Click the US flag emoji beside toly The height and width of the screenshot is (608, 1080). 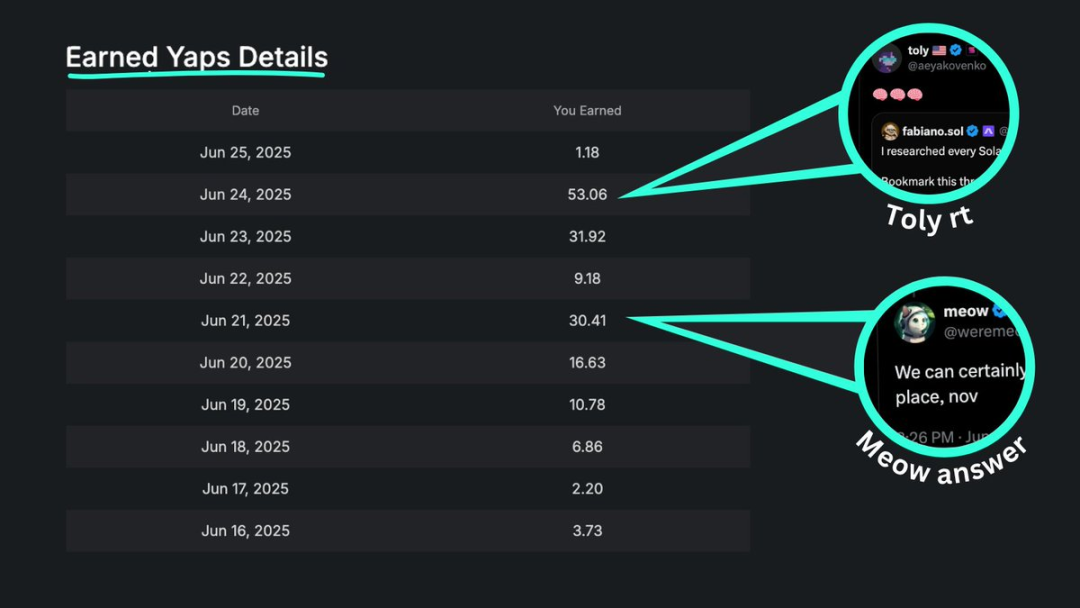tap(939, 51)
